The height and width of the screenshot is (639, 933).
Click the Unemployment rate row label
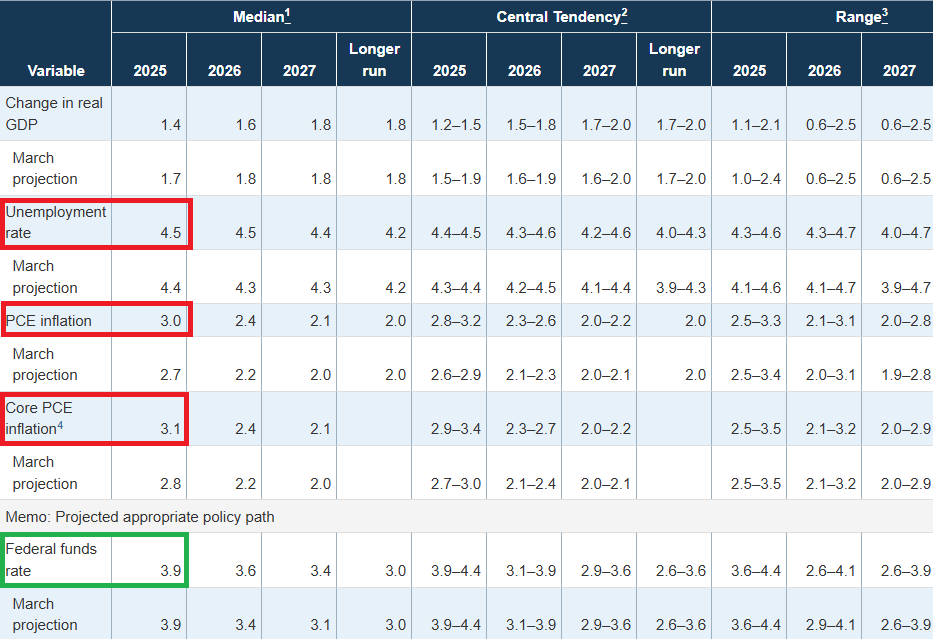[x=56, y=222]
